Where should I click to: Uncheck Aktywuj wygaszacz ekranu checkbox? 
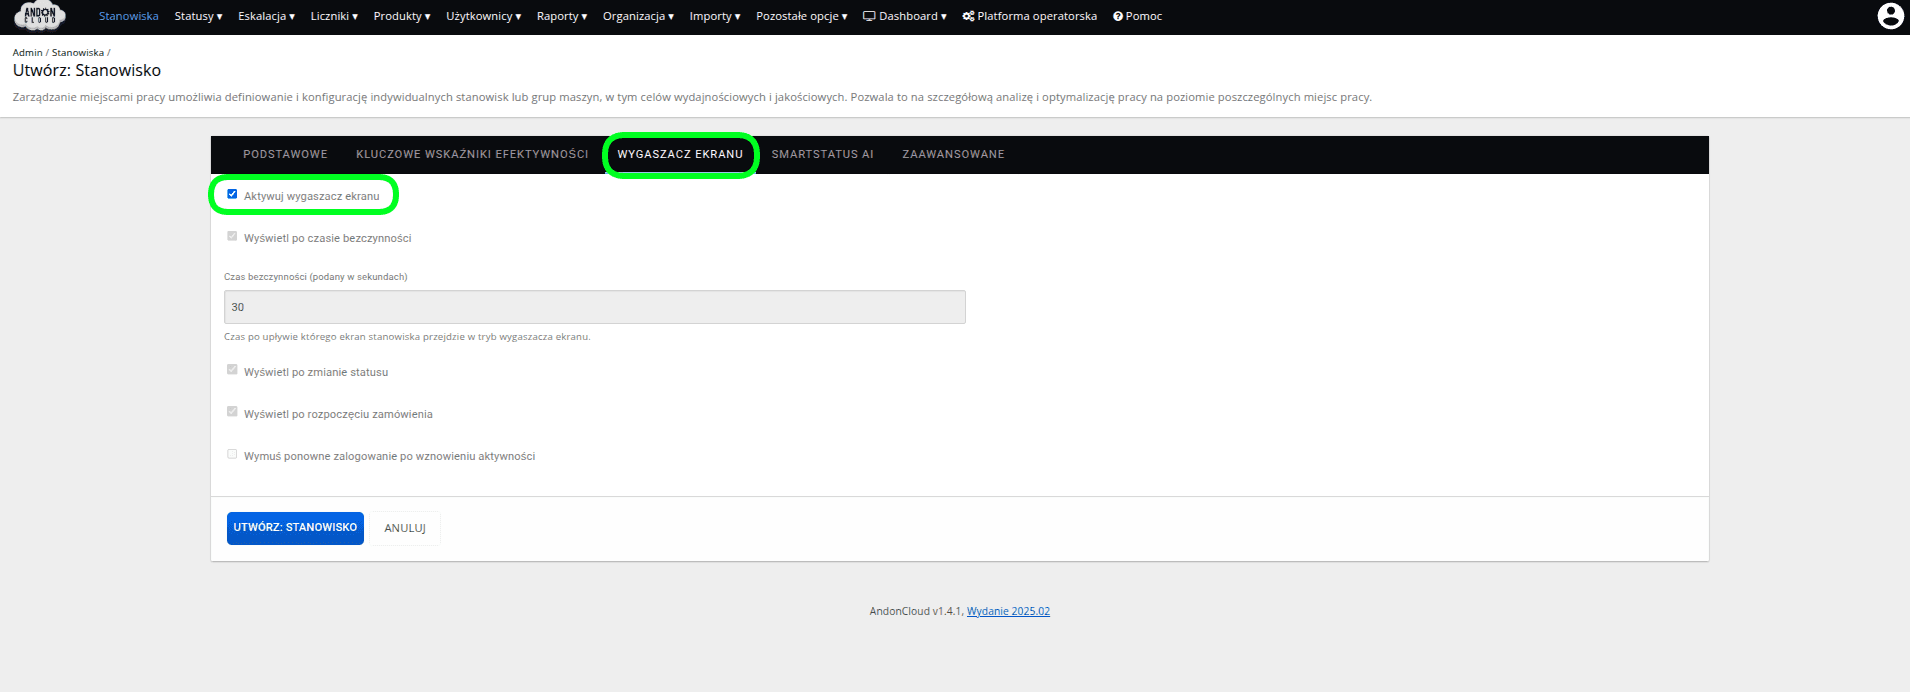232,194
